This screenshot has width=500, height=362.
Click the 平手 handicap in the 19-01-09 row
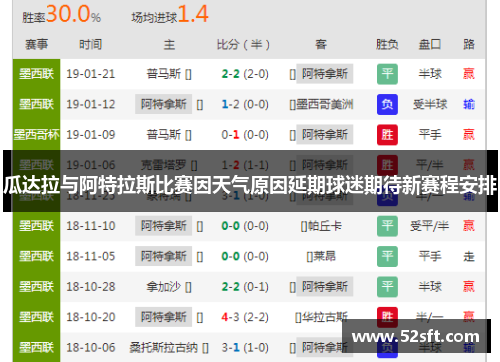[x=430, y=135]
